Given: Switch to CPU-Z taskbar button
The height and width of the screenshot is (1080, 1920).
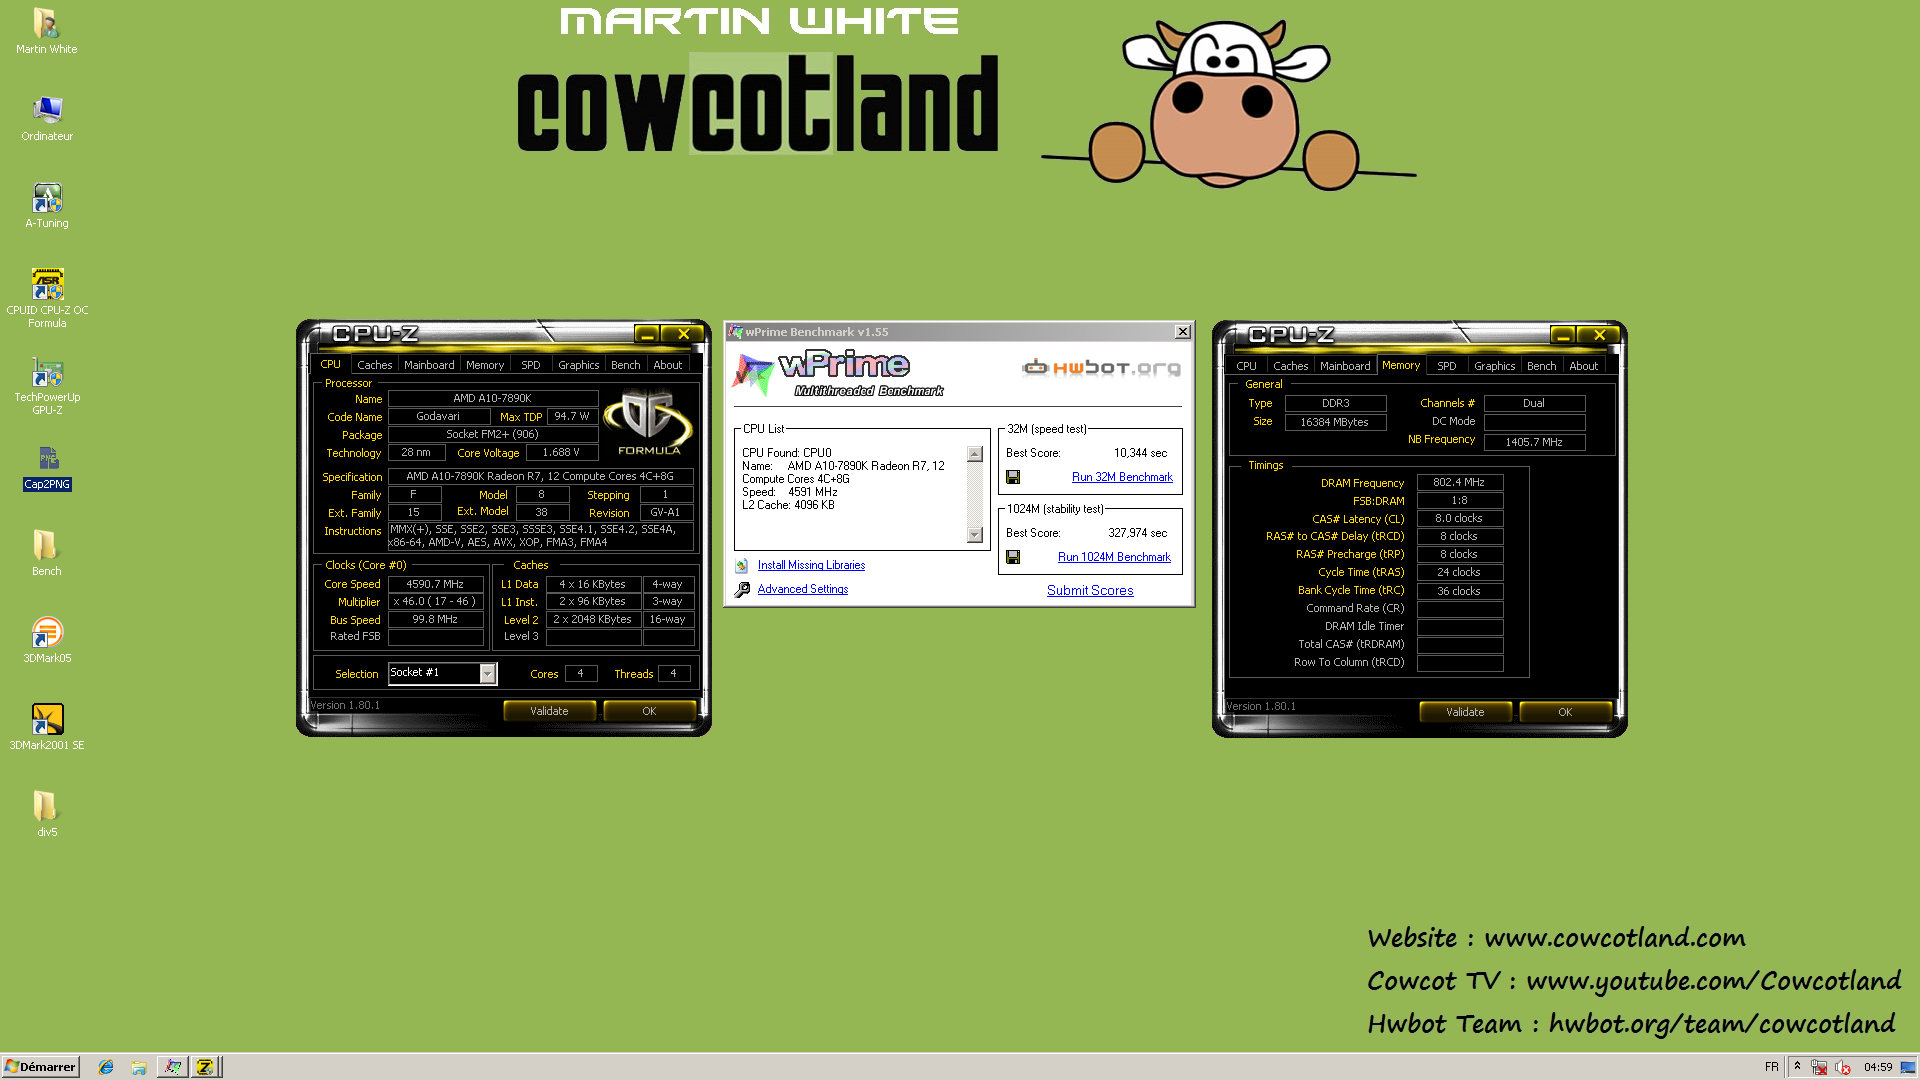Looking at the screenshot, I should [x=205, y=1067].
